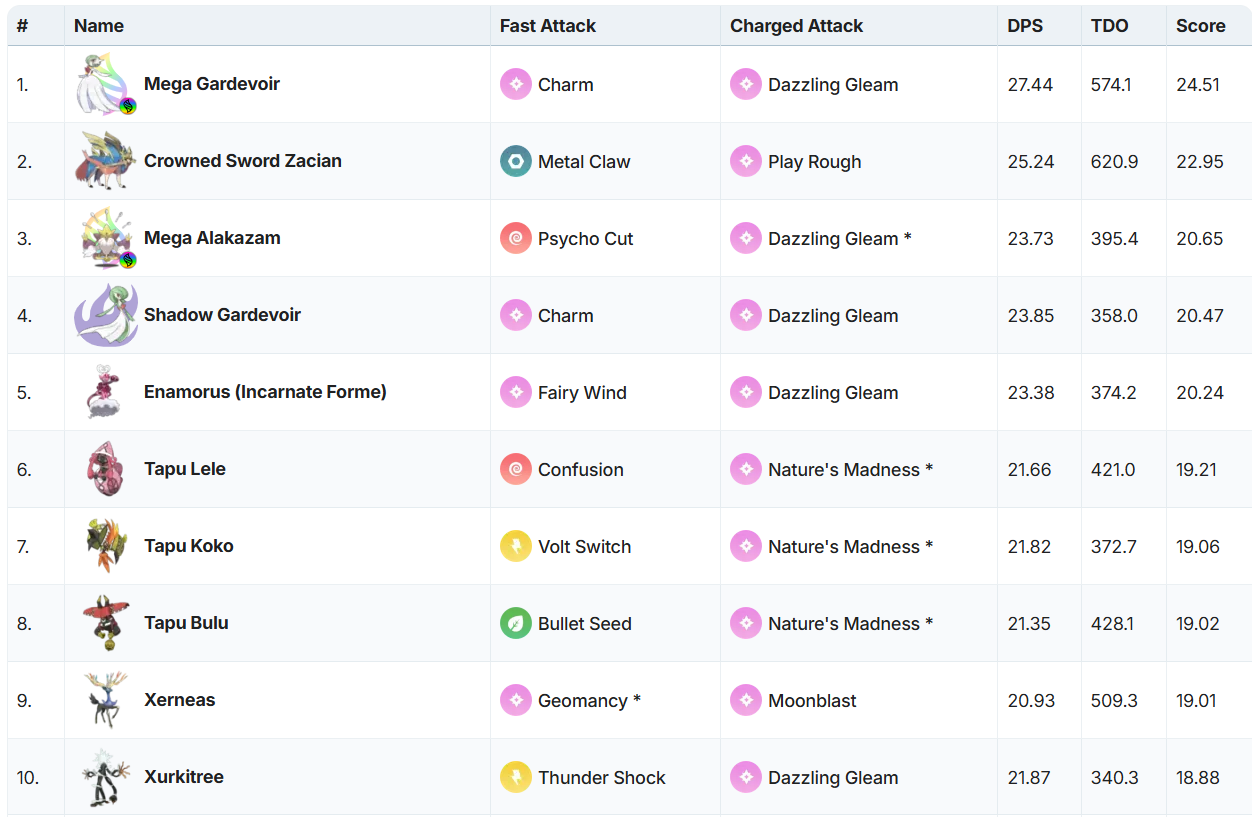
Task: Sort by the TDO column header
Action: [x=1109, y=26]
